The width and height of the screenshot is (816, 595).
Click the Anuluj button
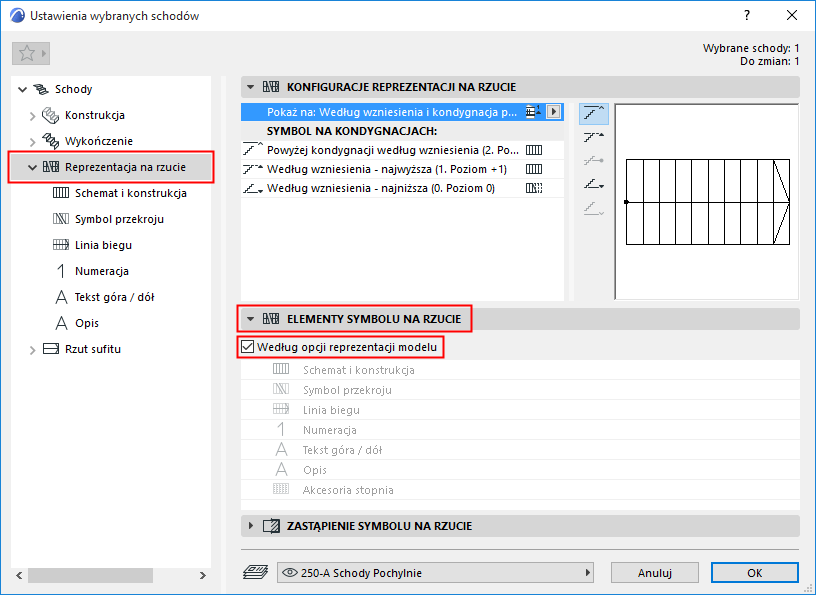pos(655,573)
